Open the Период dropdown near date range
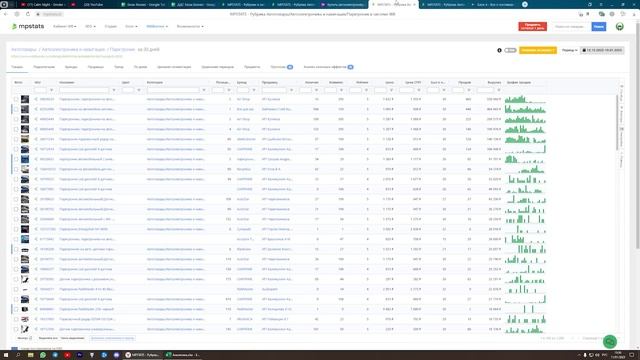This screenshot has width=640, height=360. click(x=569, y=50)
